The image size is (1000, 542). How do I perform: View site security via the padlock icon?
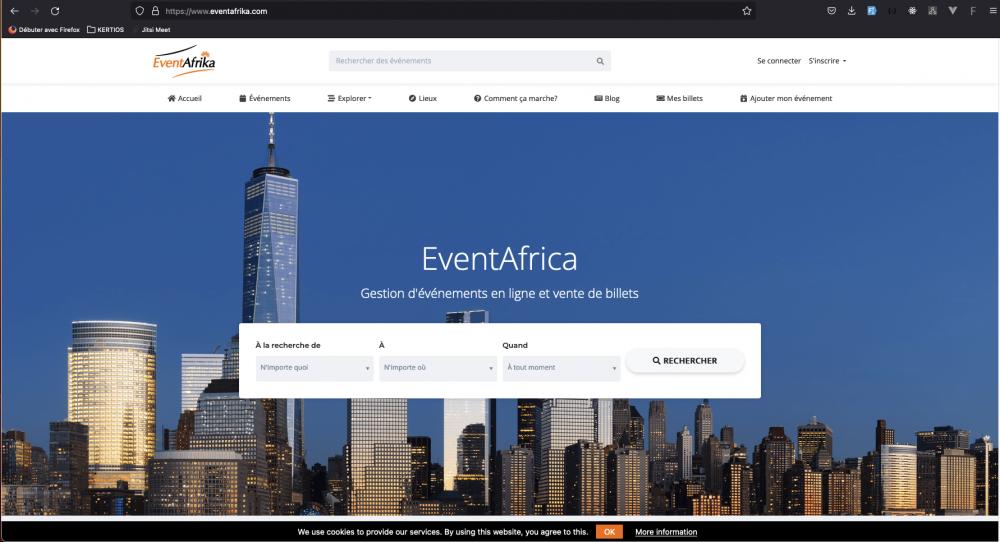[155, 11]
